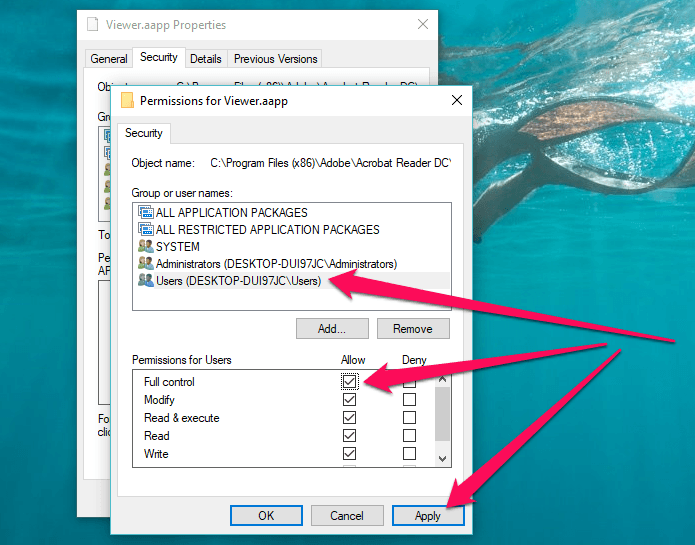Click the Read & execute permission label

(182, 418)
